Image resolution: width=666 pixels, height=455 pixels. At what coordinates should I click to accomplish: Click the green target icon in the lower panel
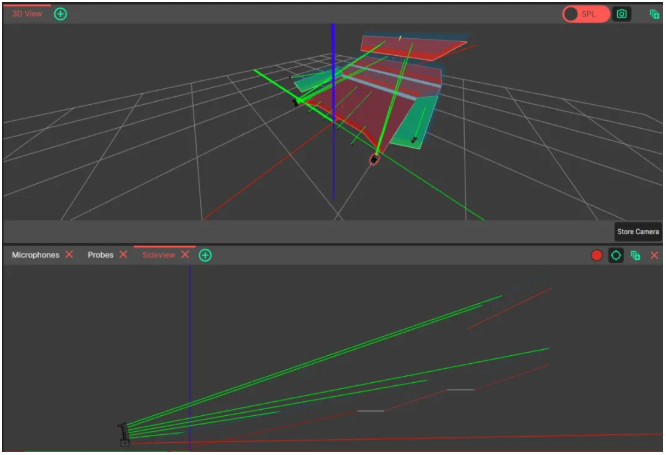(616, 256)
